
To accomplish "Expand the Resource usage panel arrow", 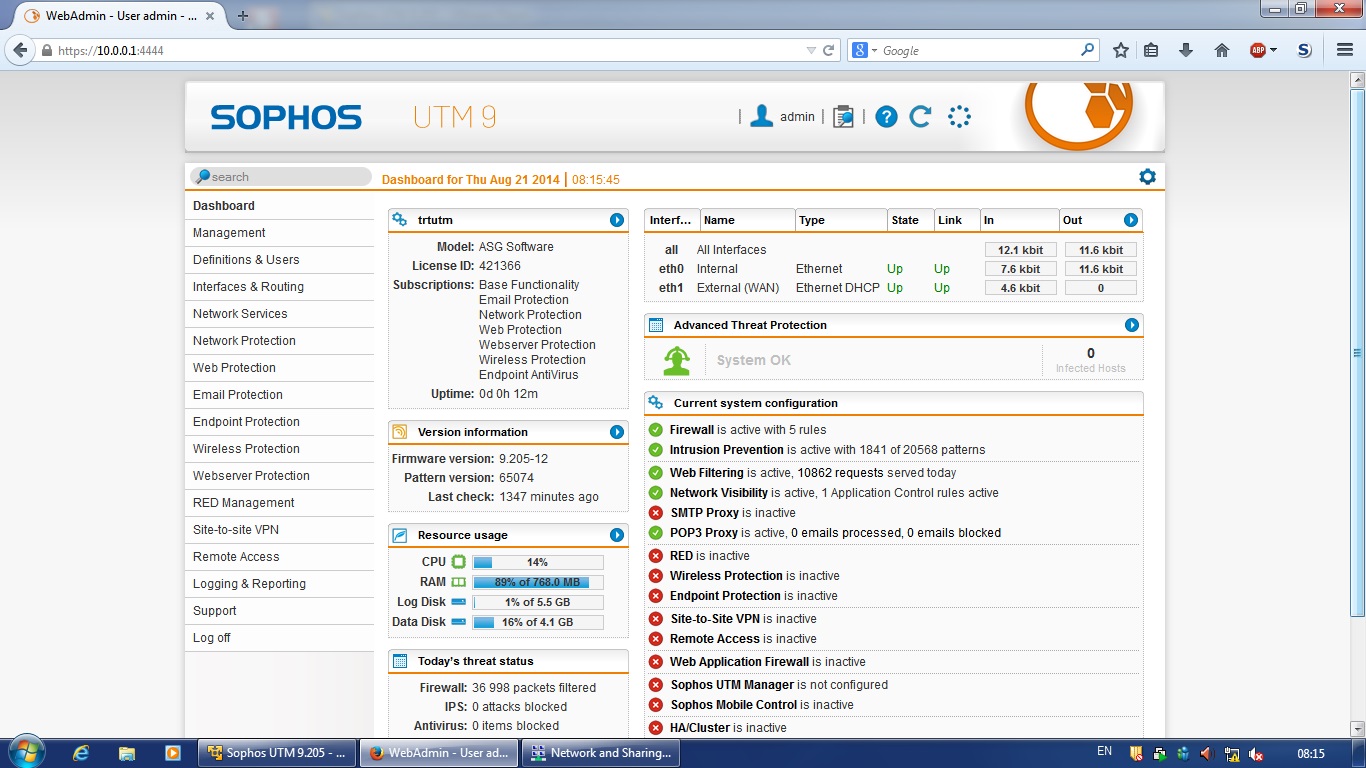I will click(617, 535).
